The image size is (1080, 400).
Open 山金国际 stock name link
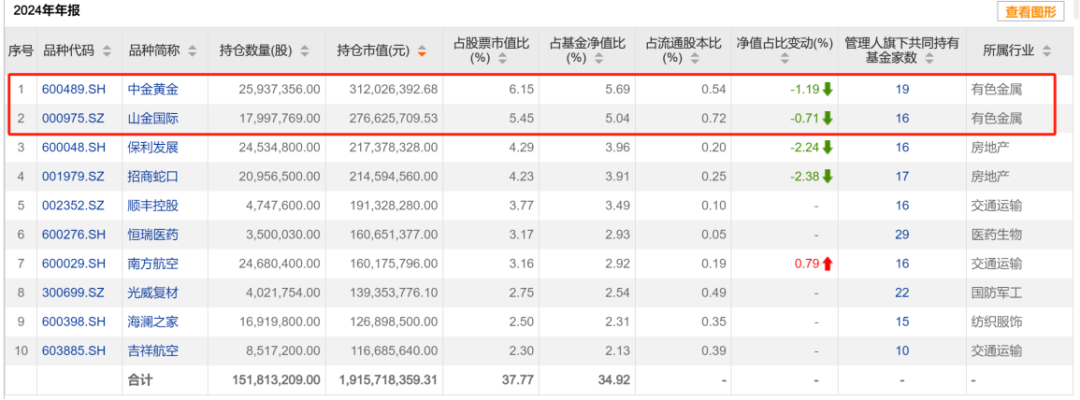[153, 118]
